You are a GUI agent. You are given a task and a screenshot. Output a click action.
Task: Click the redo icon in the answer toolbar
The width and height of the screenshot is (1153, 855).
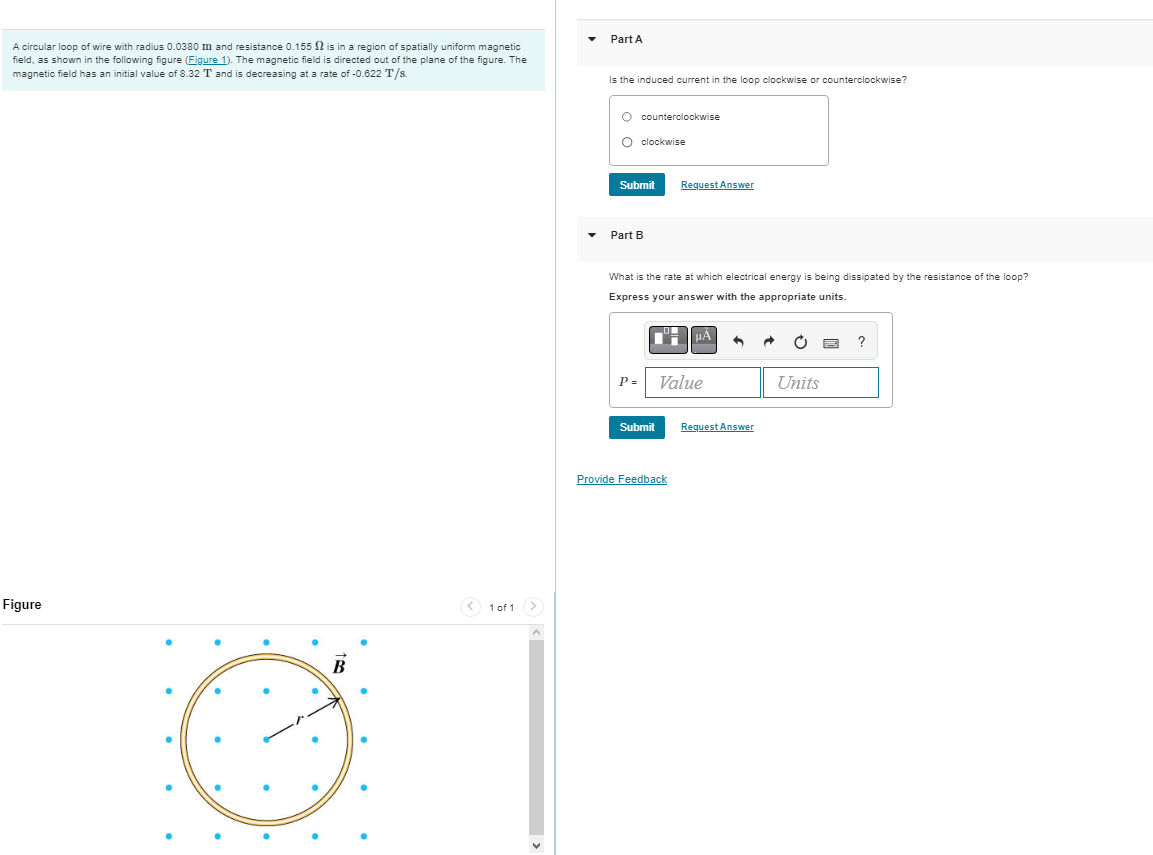pyautogui.click(x=768, y=340)
